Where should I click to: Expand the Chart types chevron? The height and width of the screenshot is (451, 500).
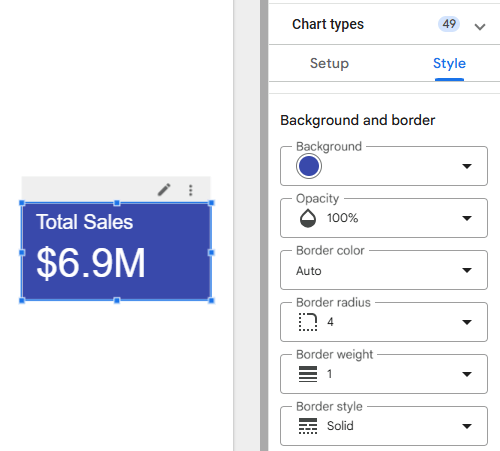tap(480, 27)
